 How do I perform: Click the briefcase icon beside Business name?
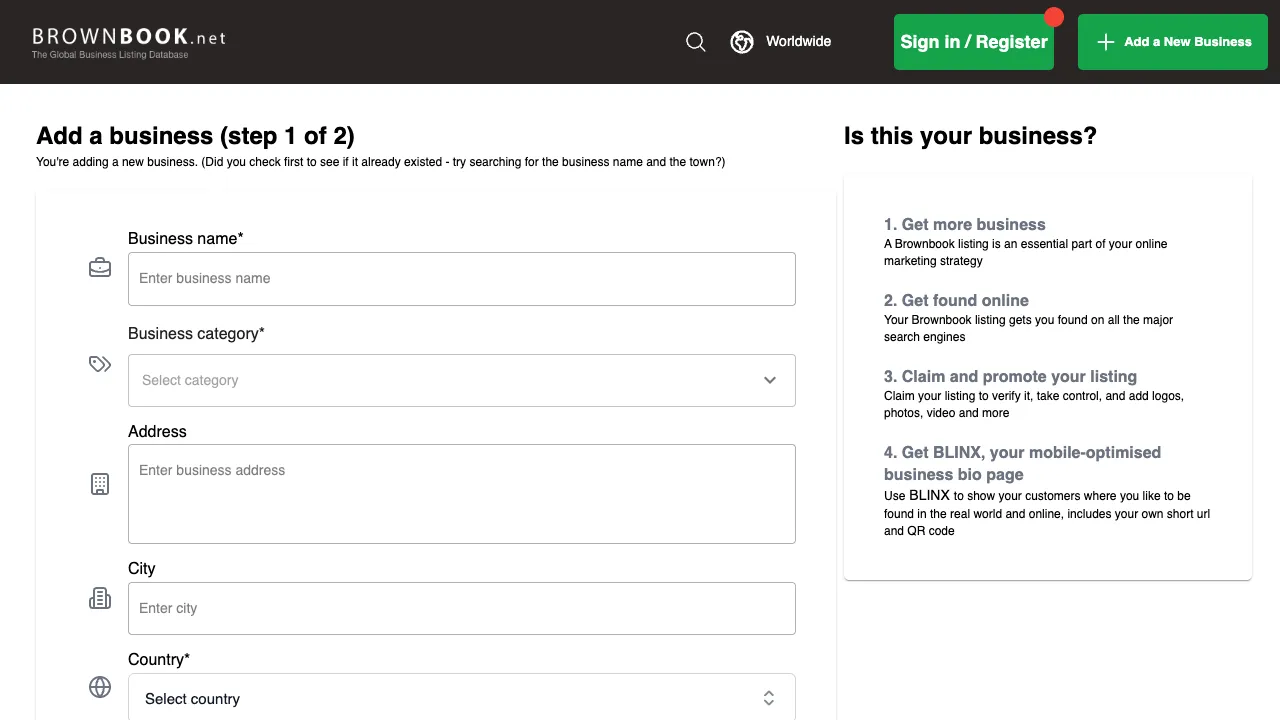(100, 268)
